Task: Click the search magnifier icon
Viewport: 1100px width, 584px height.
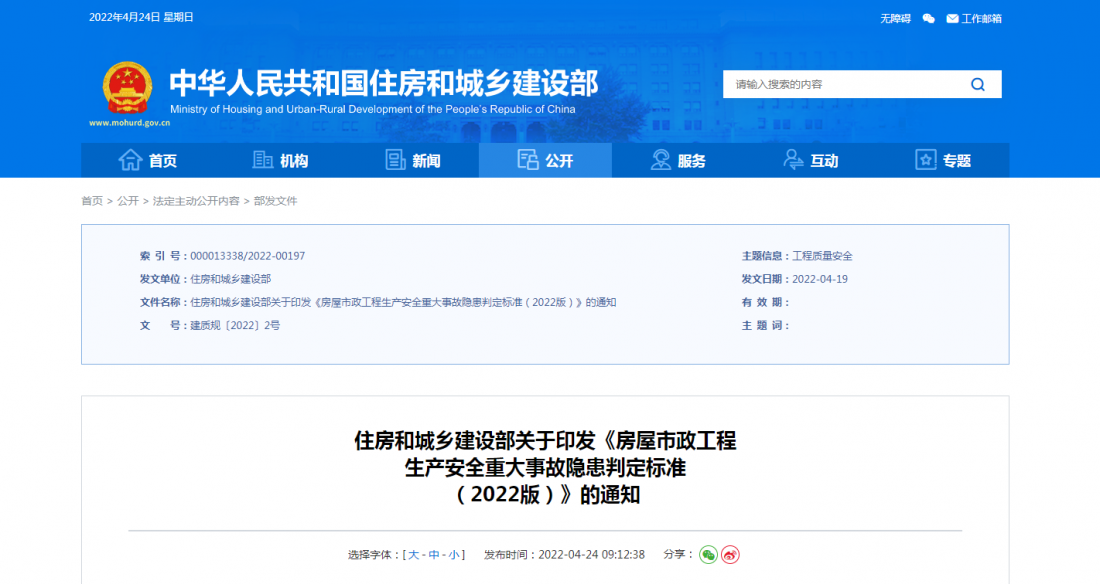Action: 977,84
